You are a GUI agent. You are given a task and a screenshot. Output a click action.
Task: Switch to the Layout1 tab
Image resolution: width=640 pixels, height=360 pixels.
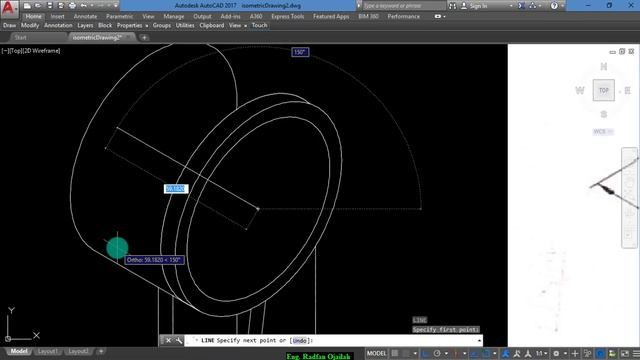coord(47,351)
